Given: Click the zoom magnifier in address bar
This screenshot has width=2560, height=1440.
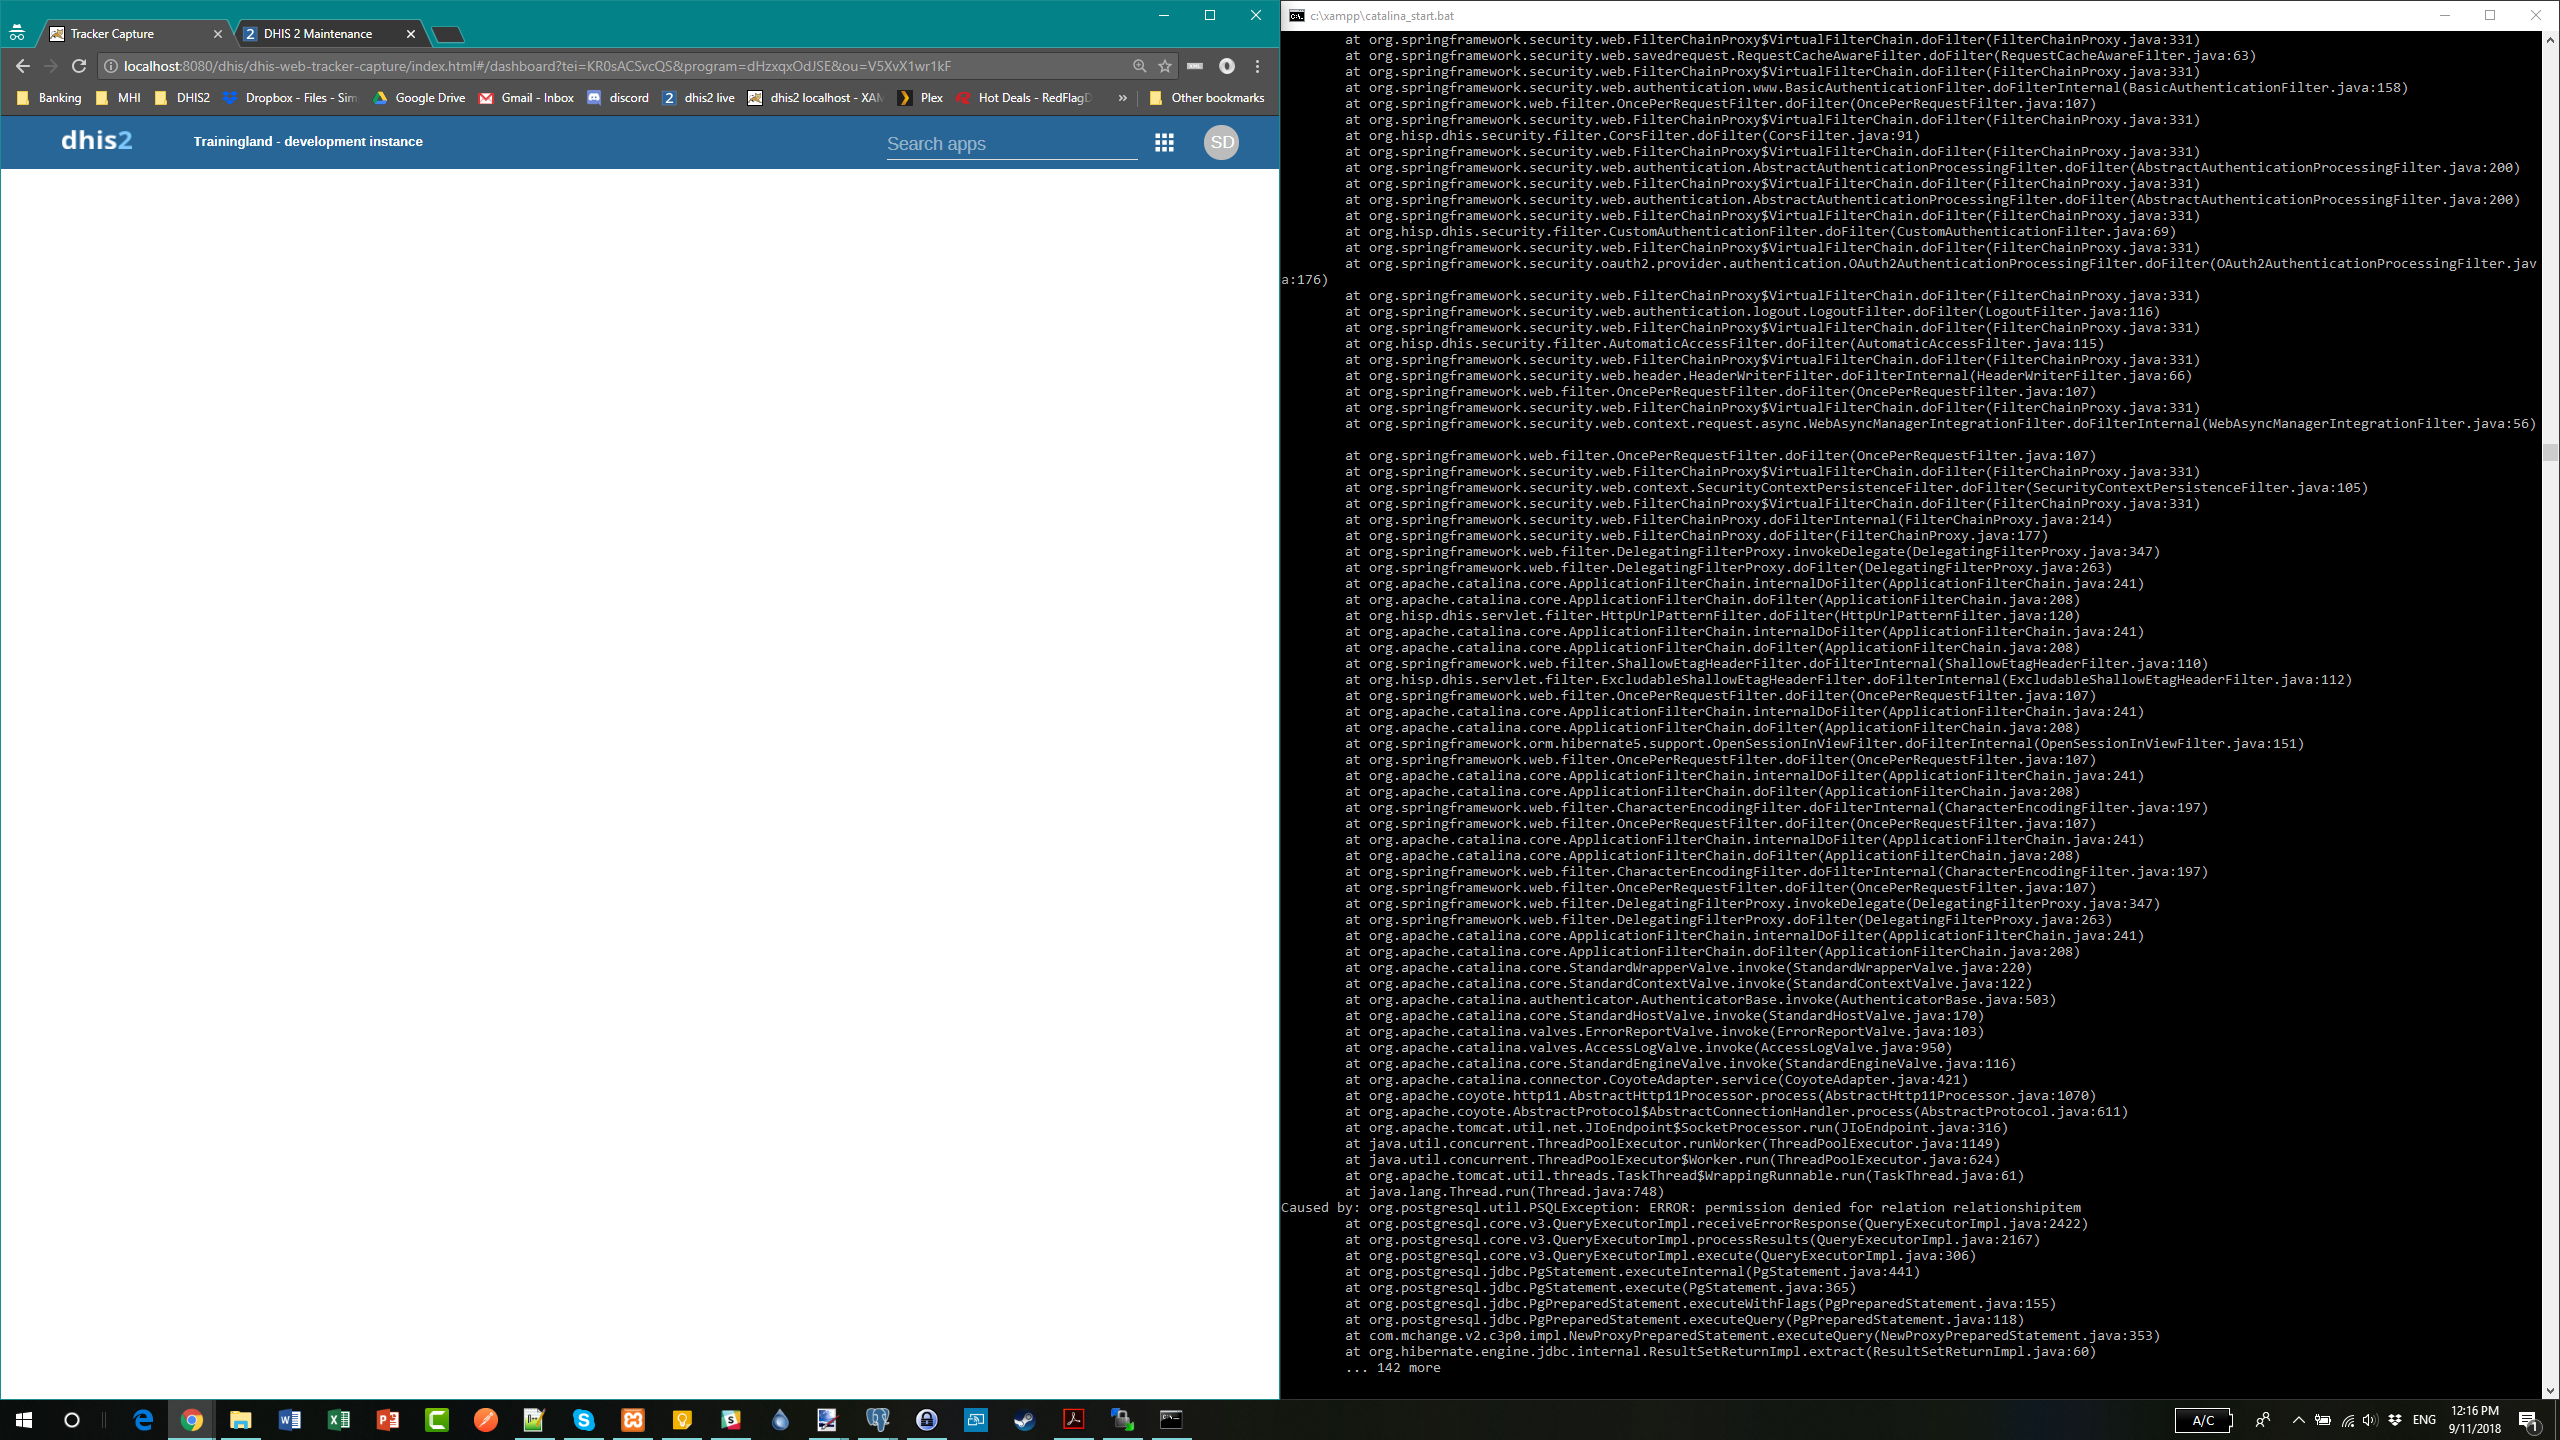Looking at the screenshot, I should click(x=1139, y=66).
